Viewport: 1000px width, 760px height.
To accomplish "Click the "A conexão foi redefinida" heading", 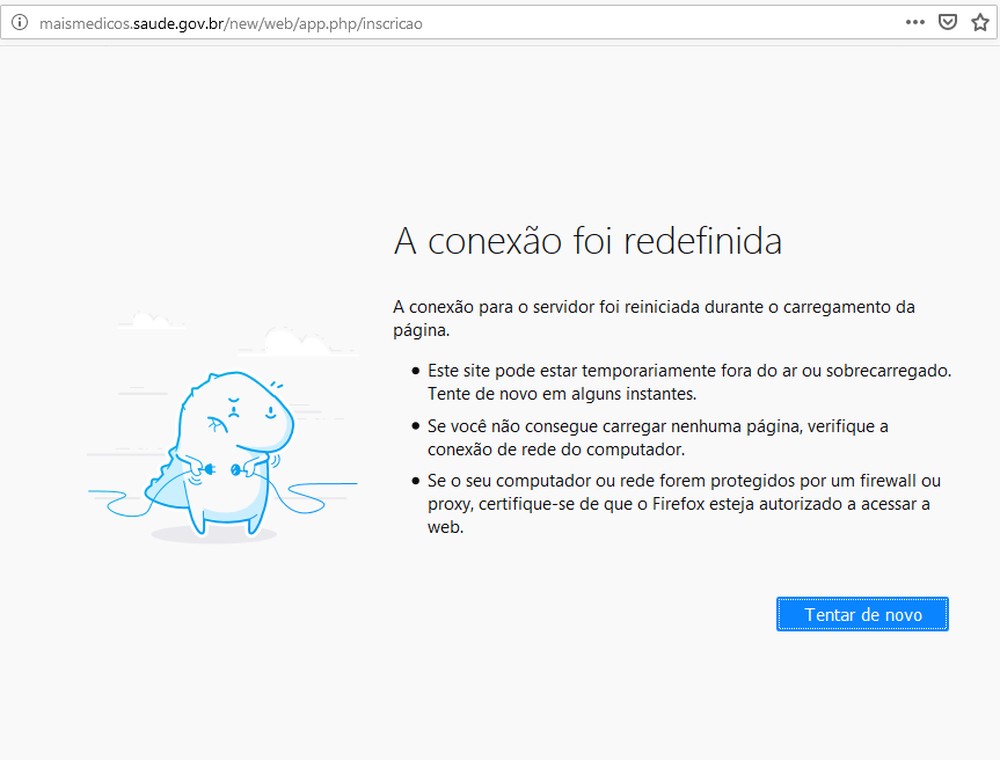I will pyautogui.click(x=588, y=241).
